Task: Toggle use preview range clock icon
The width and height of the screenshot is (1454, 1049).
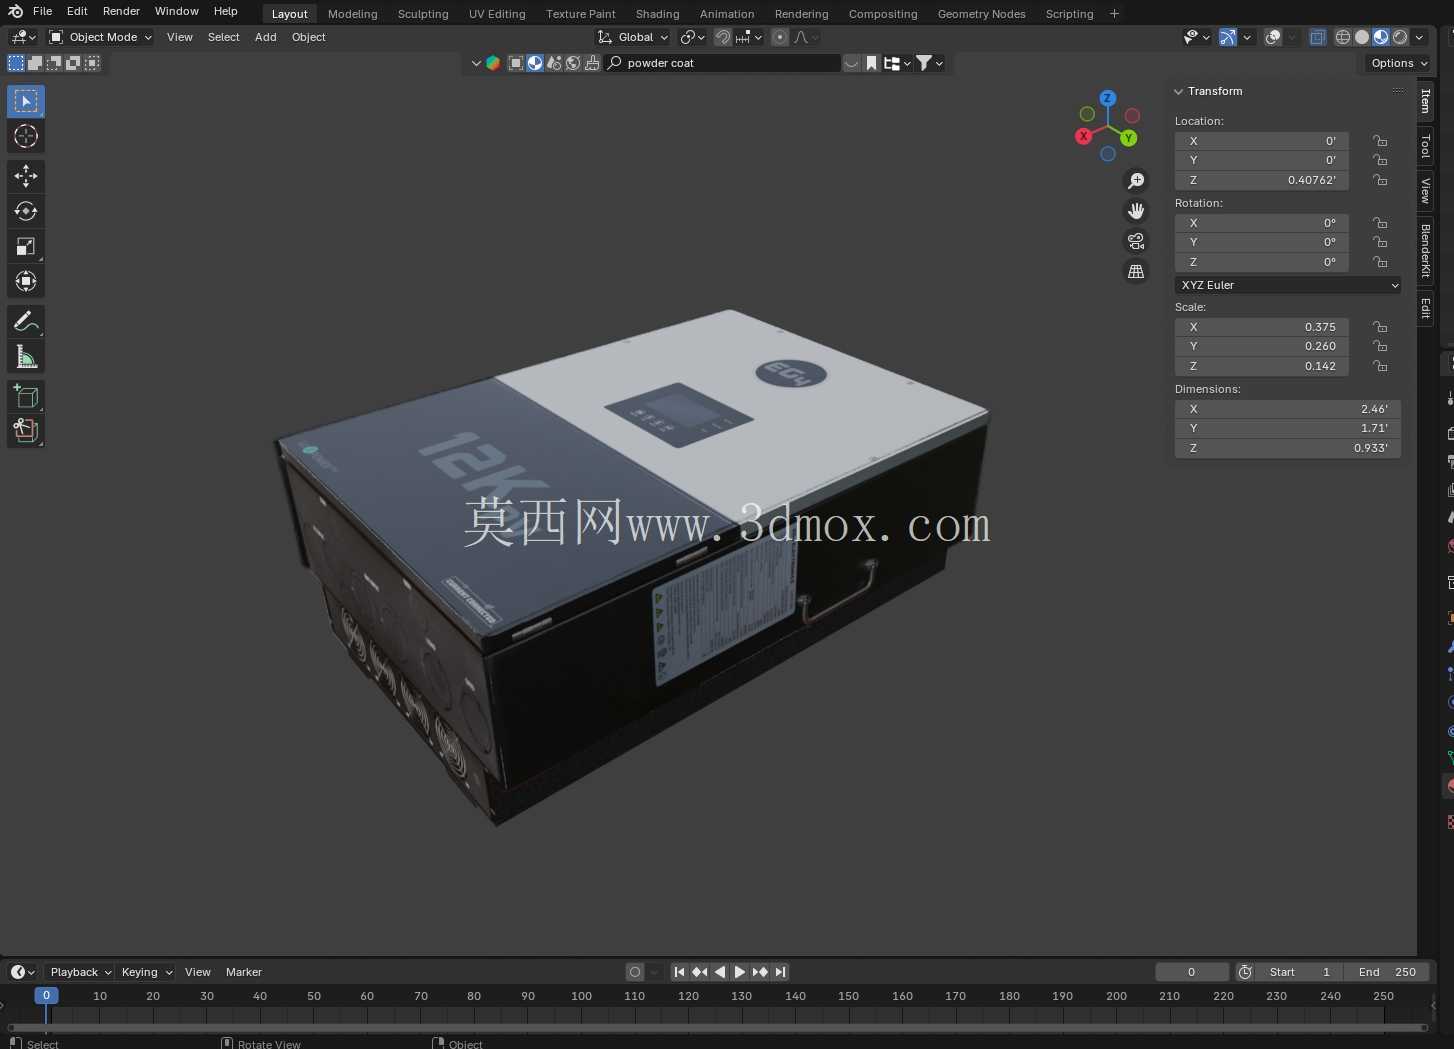Action: coord(1245,972)
